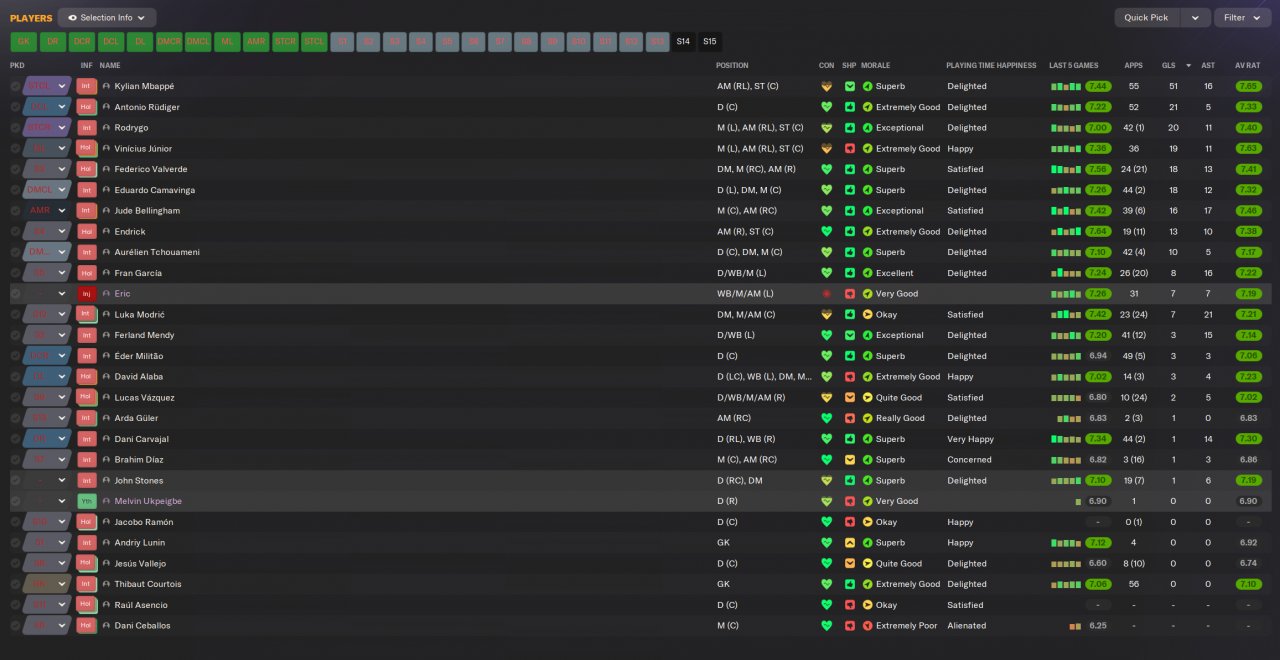The image size is (1280, 660).
Task: Open Kylian Mbappé's STCL position dropdown
Action: click(48, 86)
